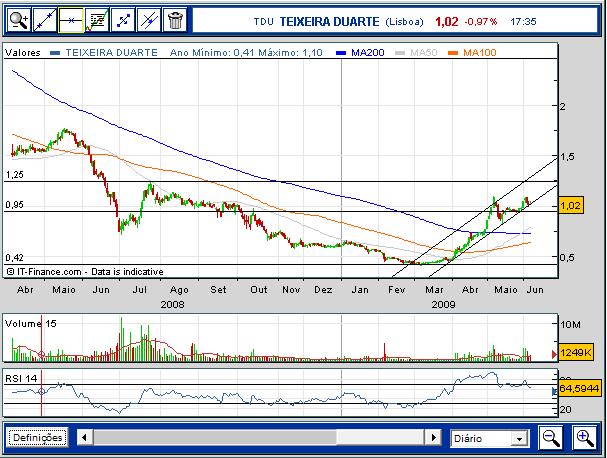Viewport: 607px width, 458px height.
Task: Click the Máximo: 1,10 text
Action: click(290, 52)
